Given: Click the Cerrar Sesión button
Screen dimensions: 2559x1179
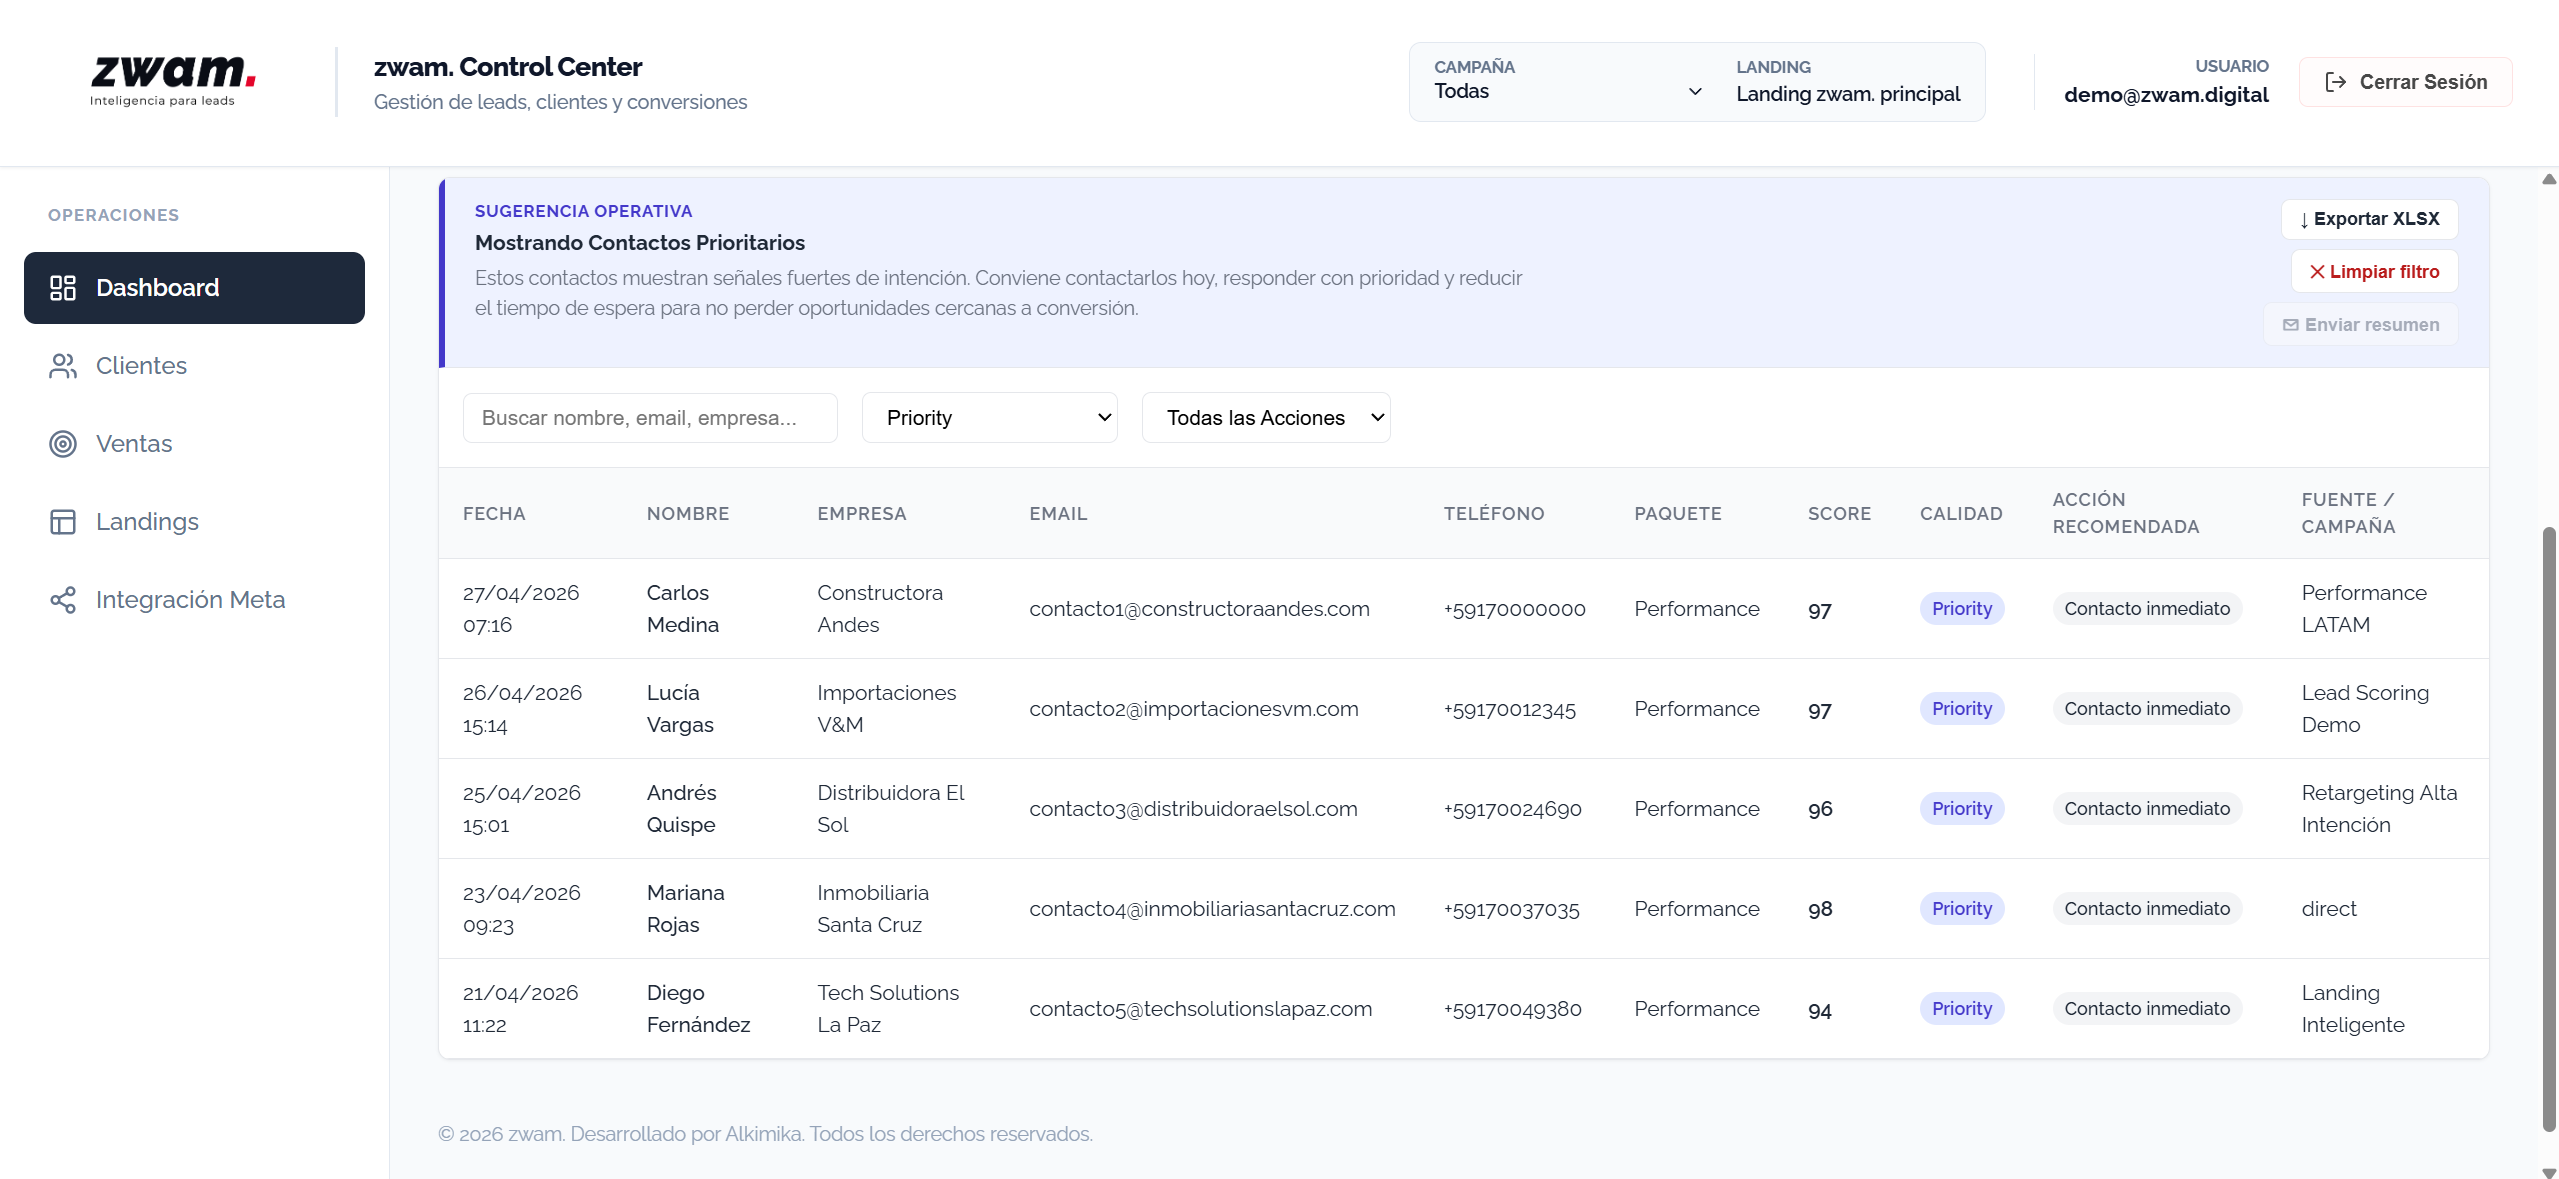Looking at the screenshot, I should tap(2405, 82).
